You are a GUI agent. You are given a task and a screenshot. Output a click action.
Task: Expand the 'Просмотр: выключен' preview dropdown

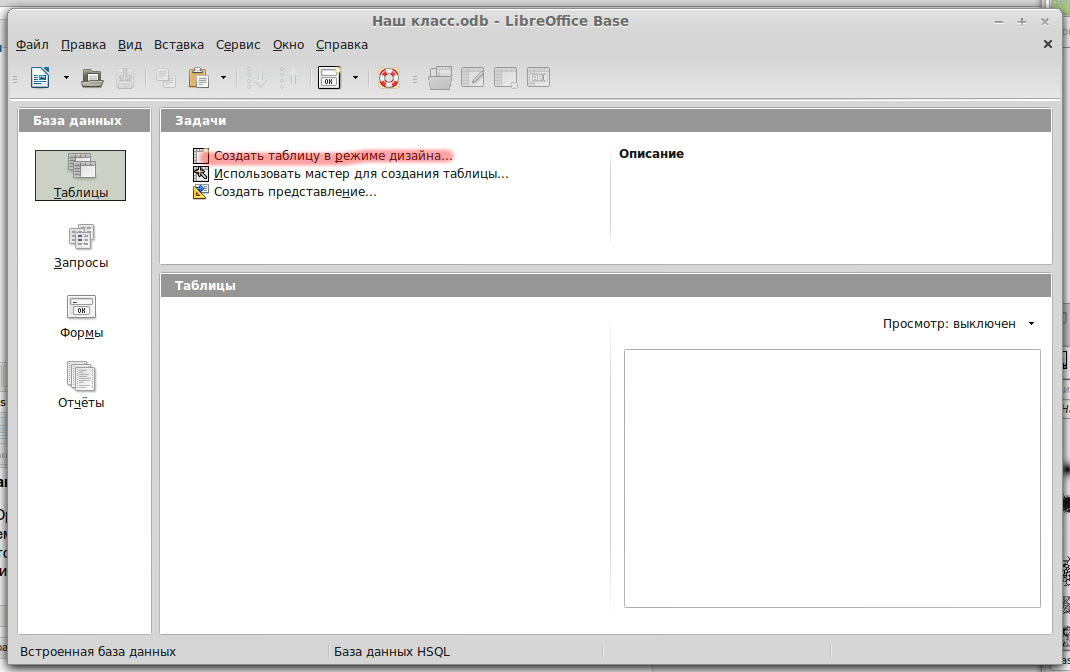point(1031,324)
